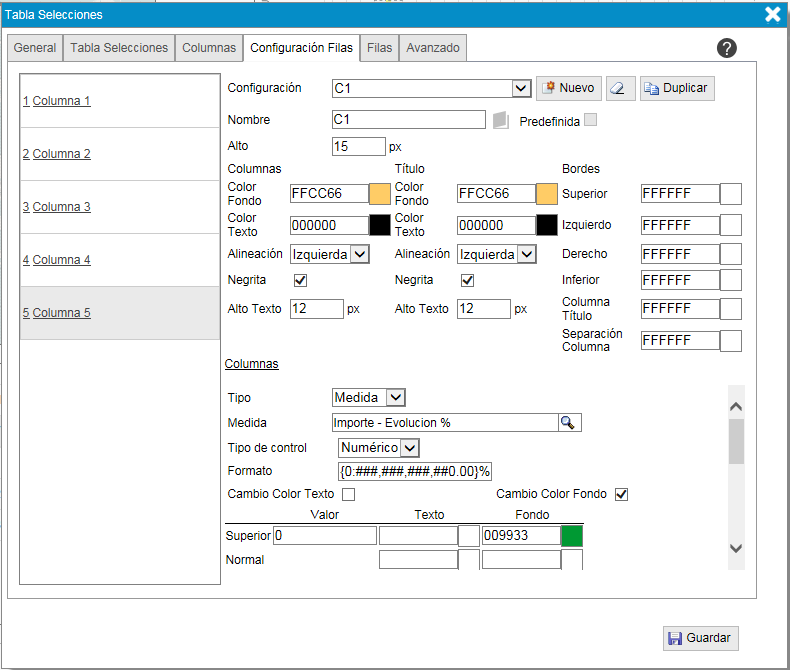Open the Tabla Selecciones tab
This screenshot has width=790, height=670.
119,48
